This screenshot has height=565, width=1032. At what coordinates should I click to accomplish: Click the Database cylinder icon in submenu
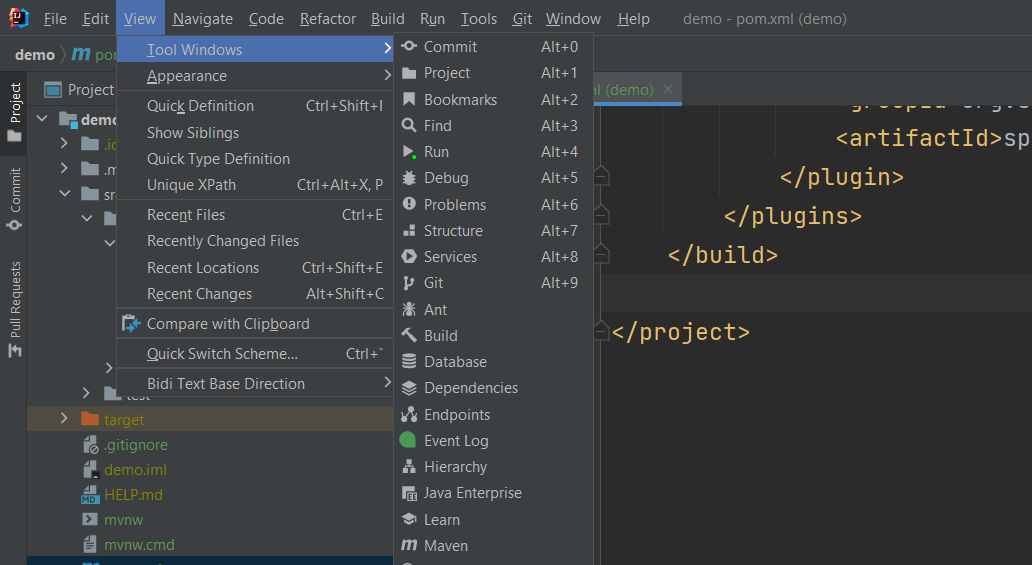[x=409, y=362]
